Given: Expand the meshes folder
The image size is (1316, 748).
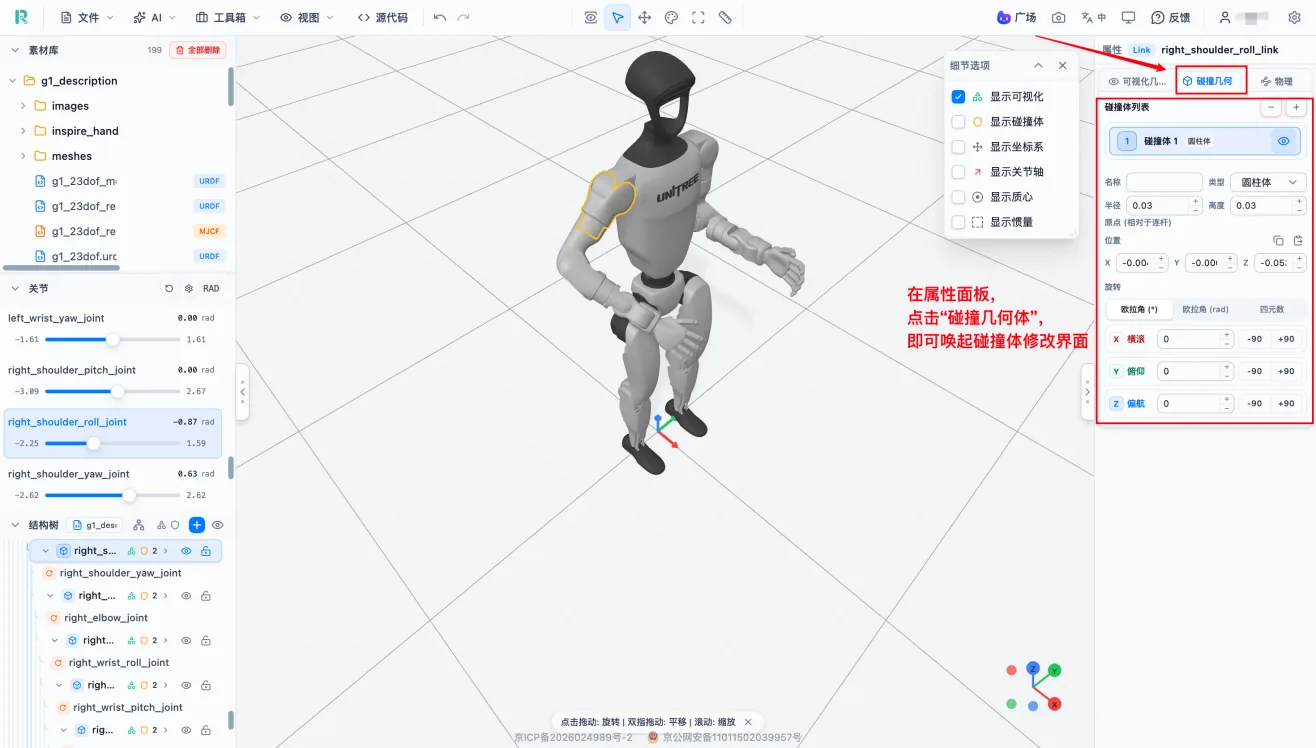Looking at the screenshot, I should point(23,156).
